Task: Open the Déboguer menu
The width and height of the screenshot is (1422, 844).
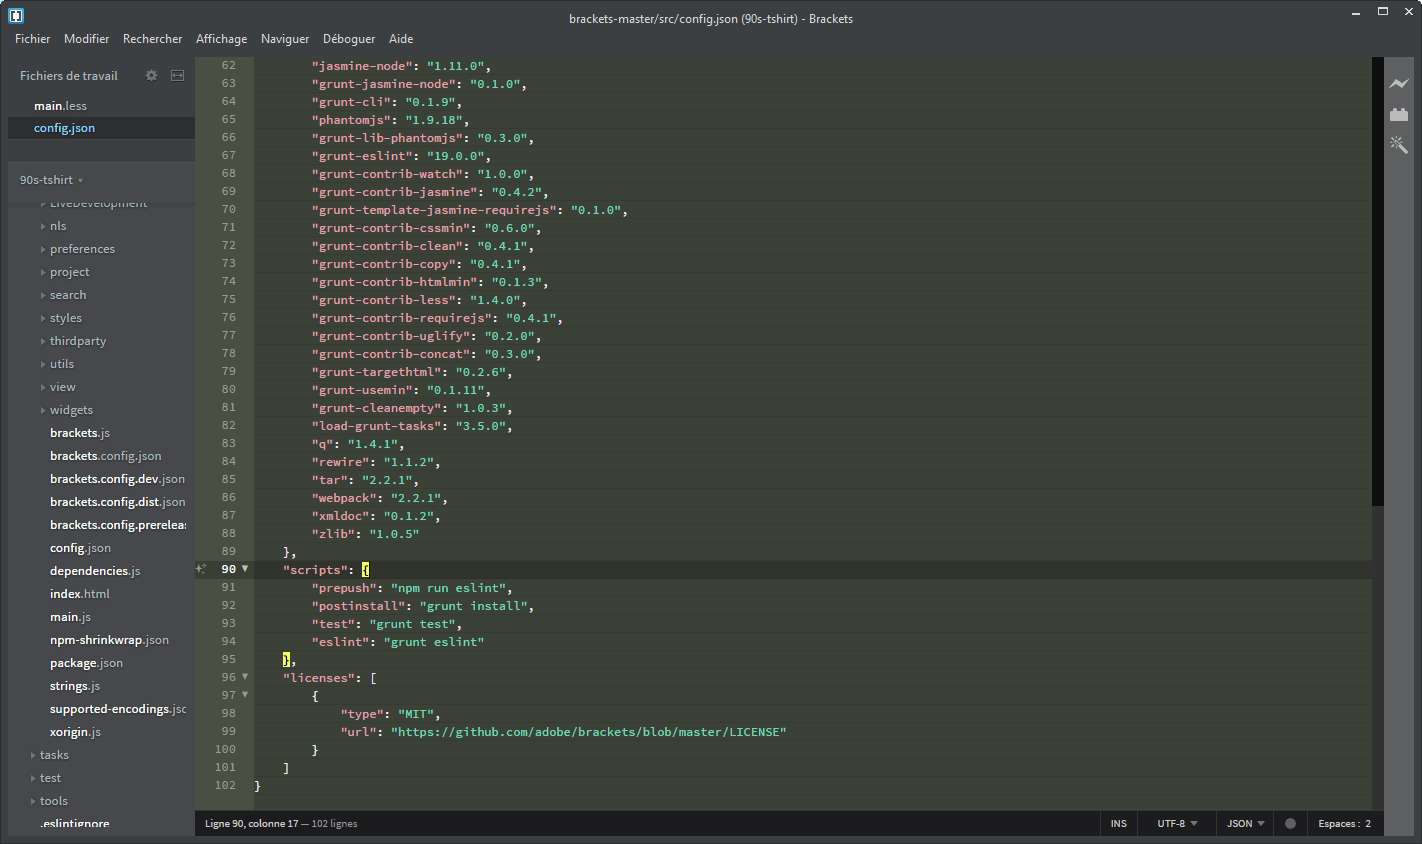Action: pyautogui.click(x=348, y=39)
